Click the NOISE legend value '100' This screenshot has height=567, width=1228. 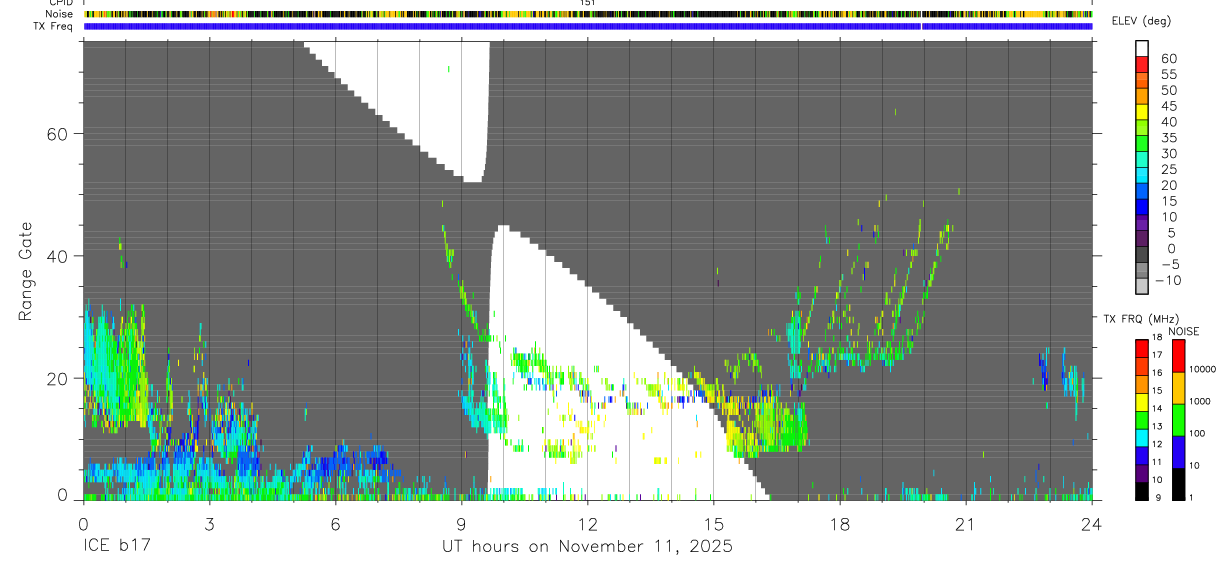pos(1196,433)
